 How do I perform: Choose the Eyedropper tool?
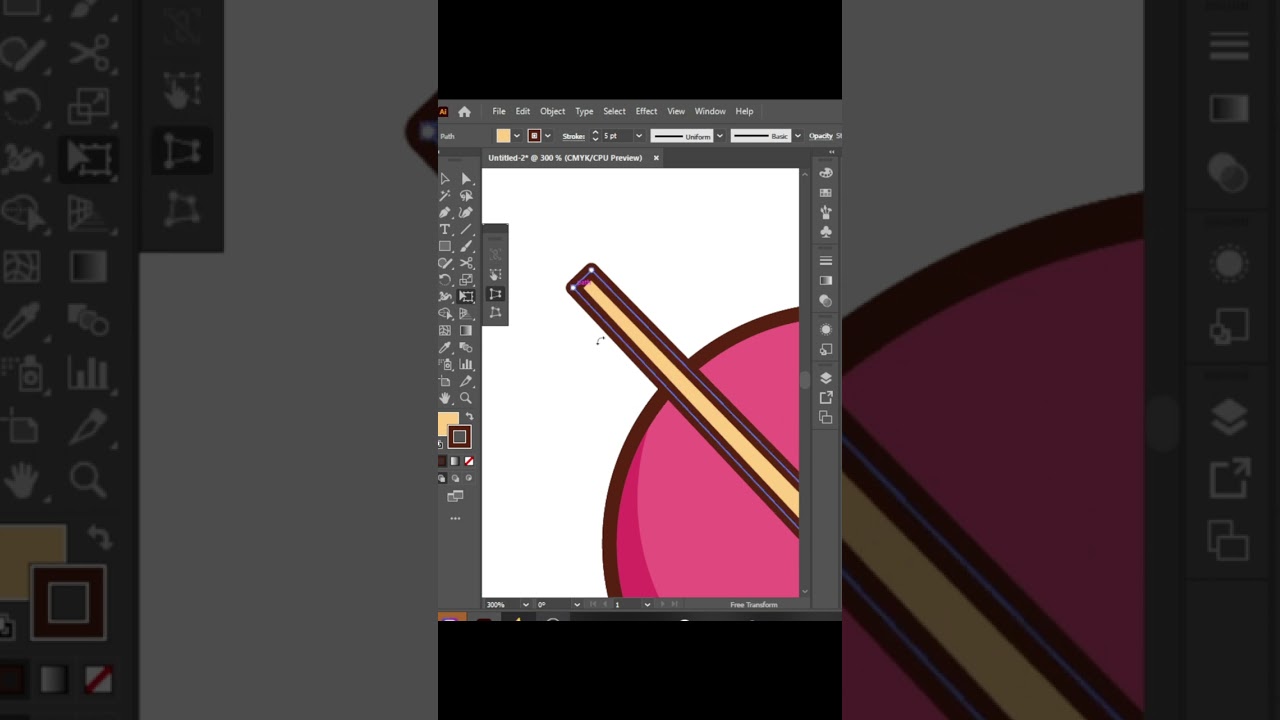click(445, 347)
